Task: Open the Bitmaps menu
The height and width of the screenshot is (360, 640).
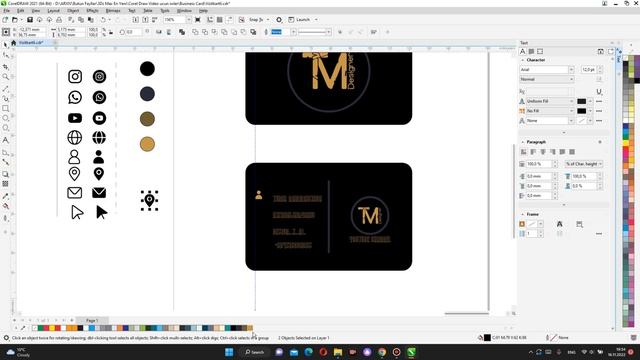Action: click(x=113, y=11)
